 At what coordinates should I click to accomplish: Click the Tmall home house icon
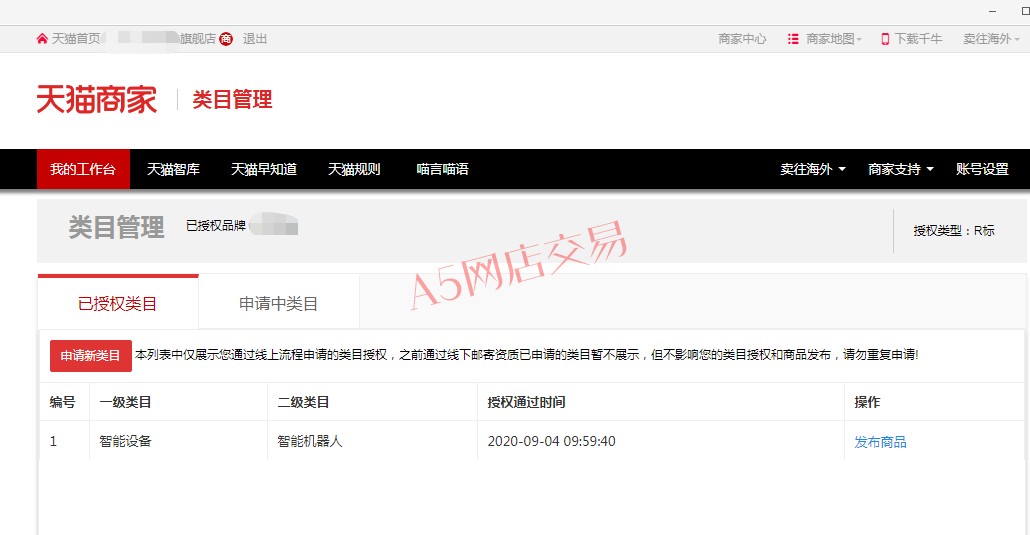pyautogui.click(x=42, y=39)
